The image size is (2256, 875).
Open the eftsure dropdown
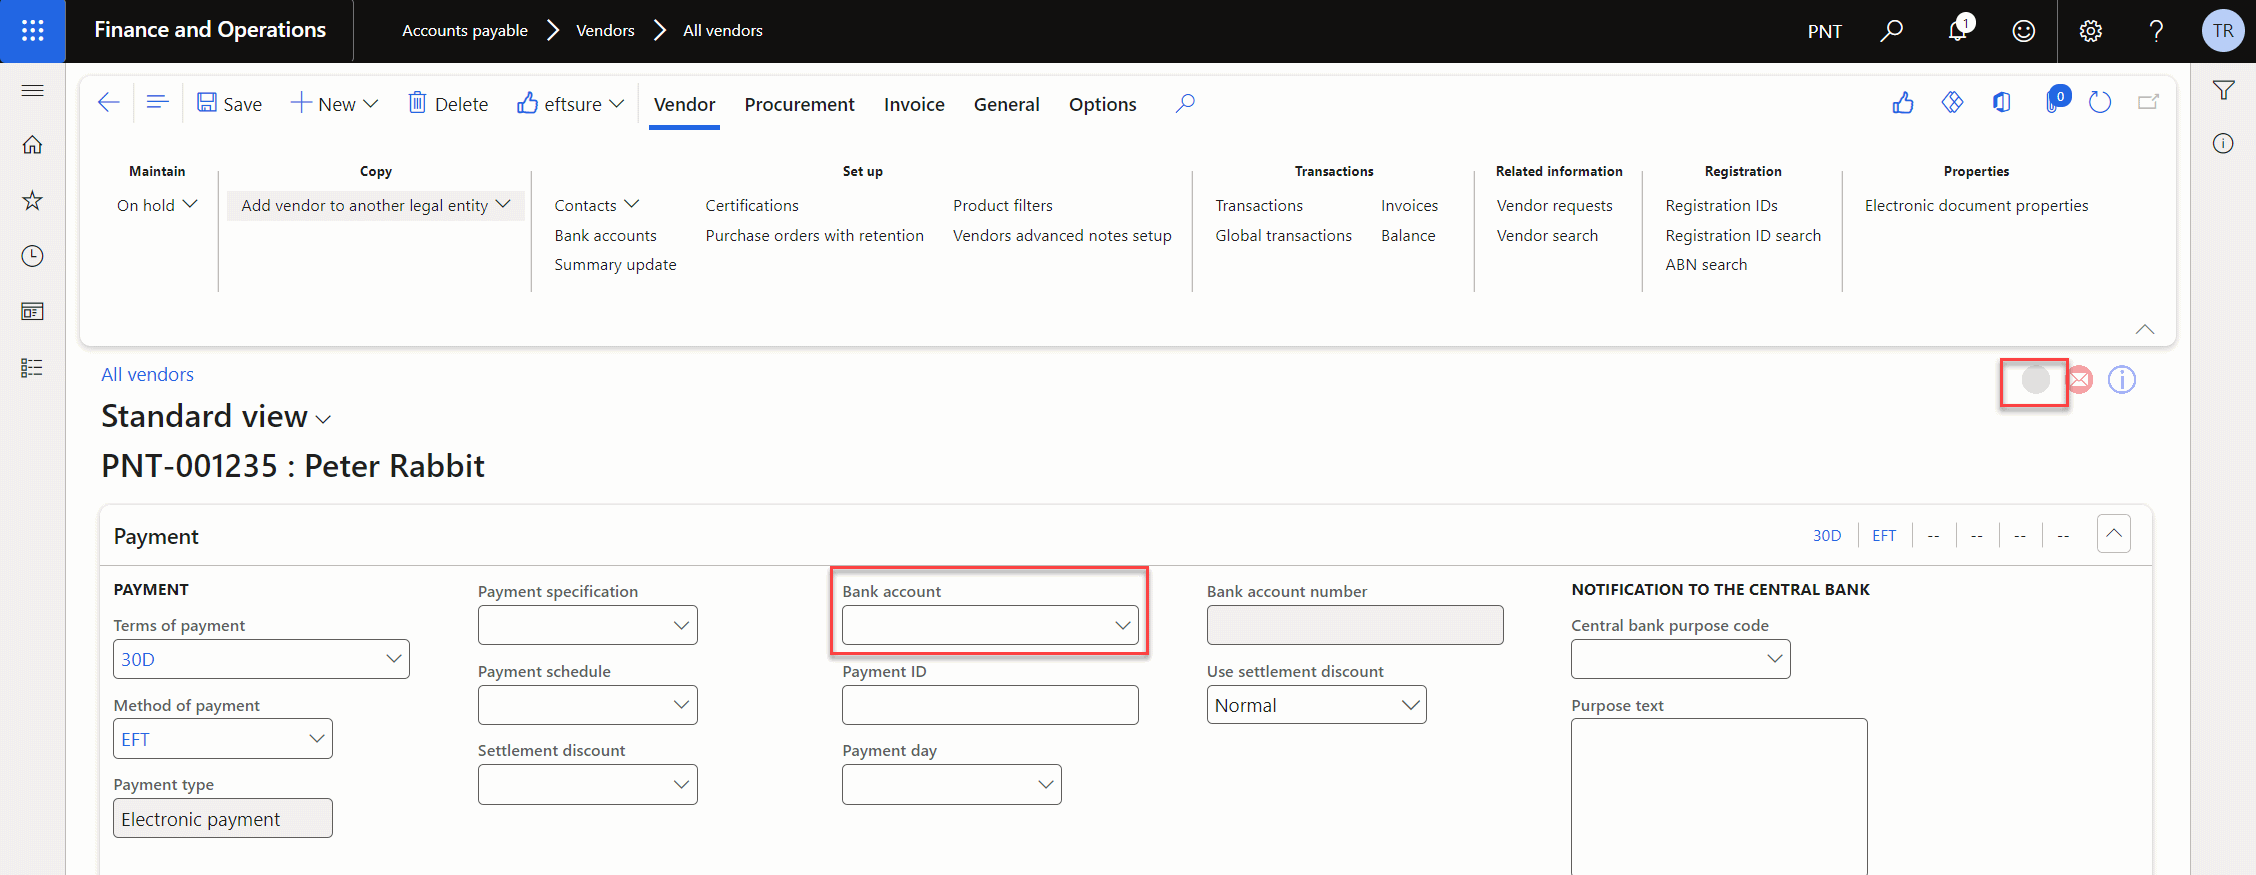[570, 104]
